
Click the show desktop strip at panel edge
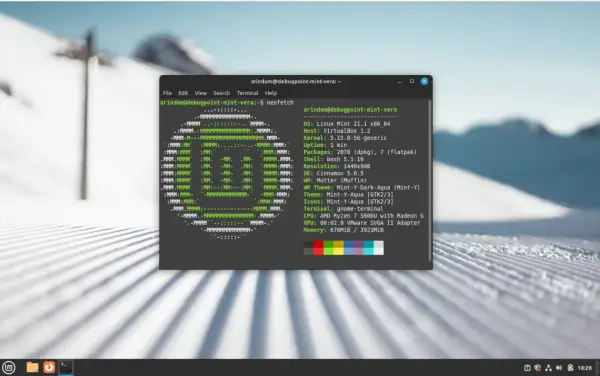[597, 368]
